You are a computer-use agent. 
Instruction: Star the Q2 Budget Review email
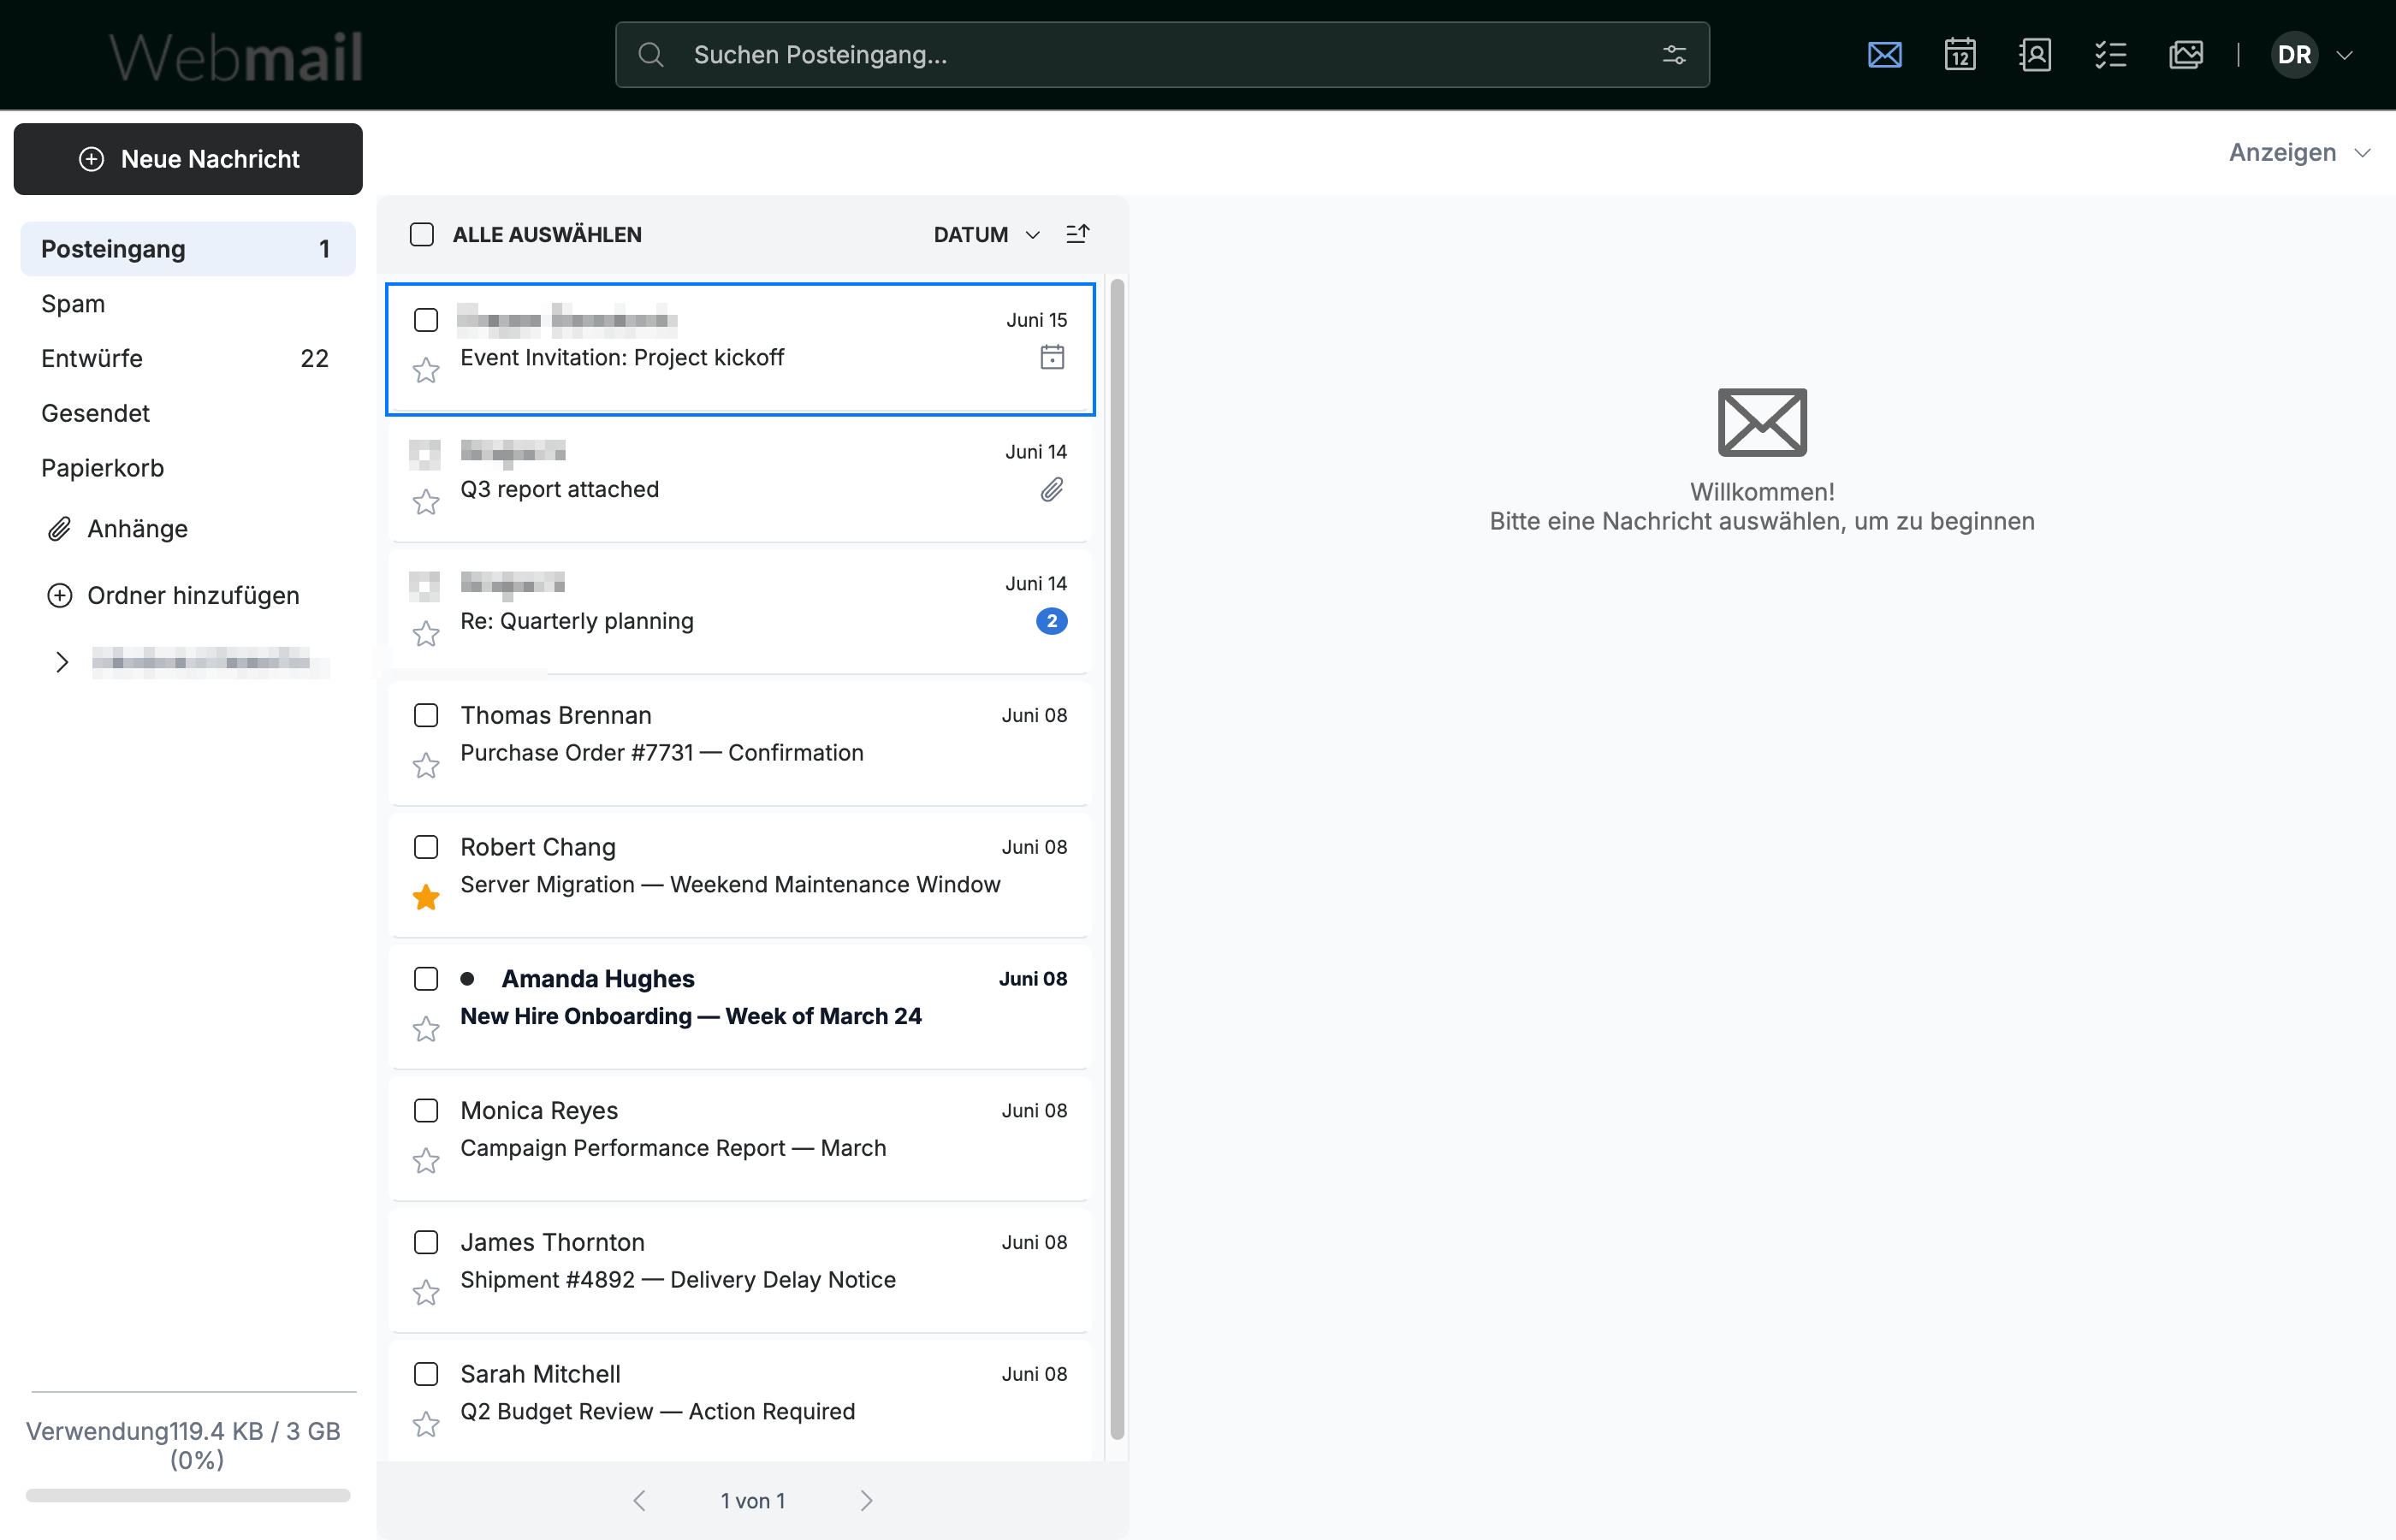[x=426, y=1424]
